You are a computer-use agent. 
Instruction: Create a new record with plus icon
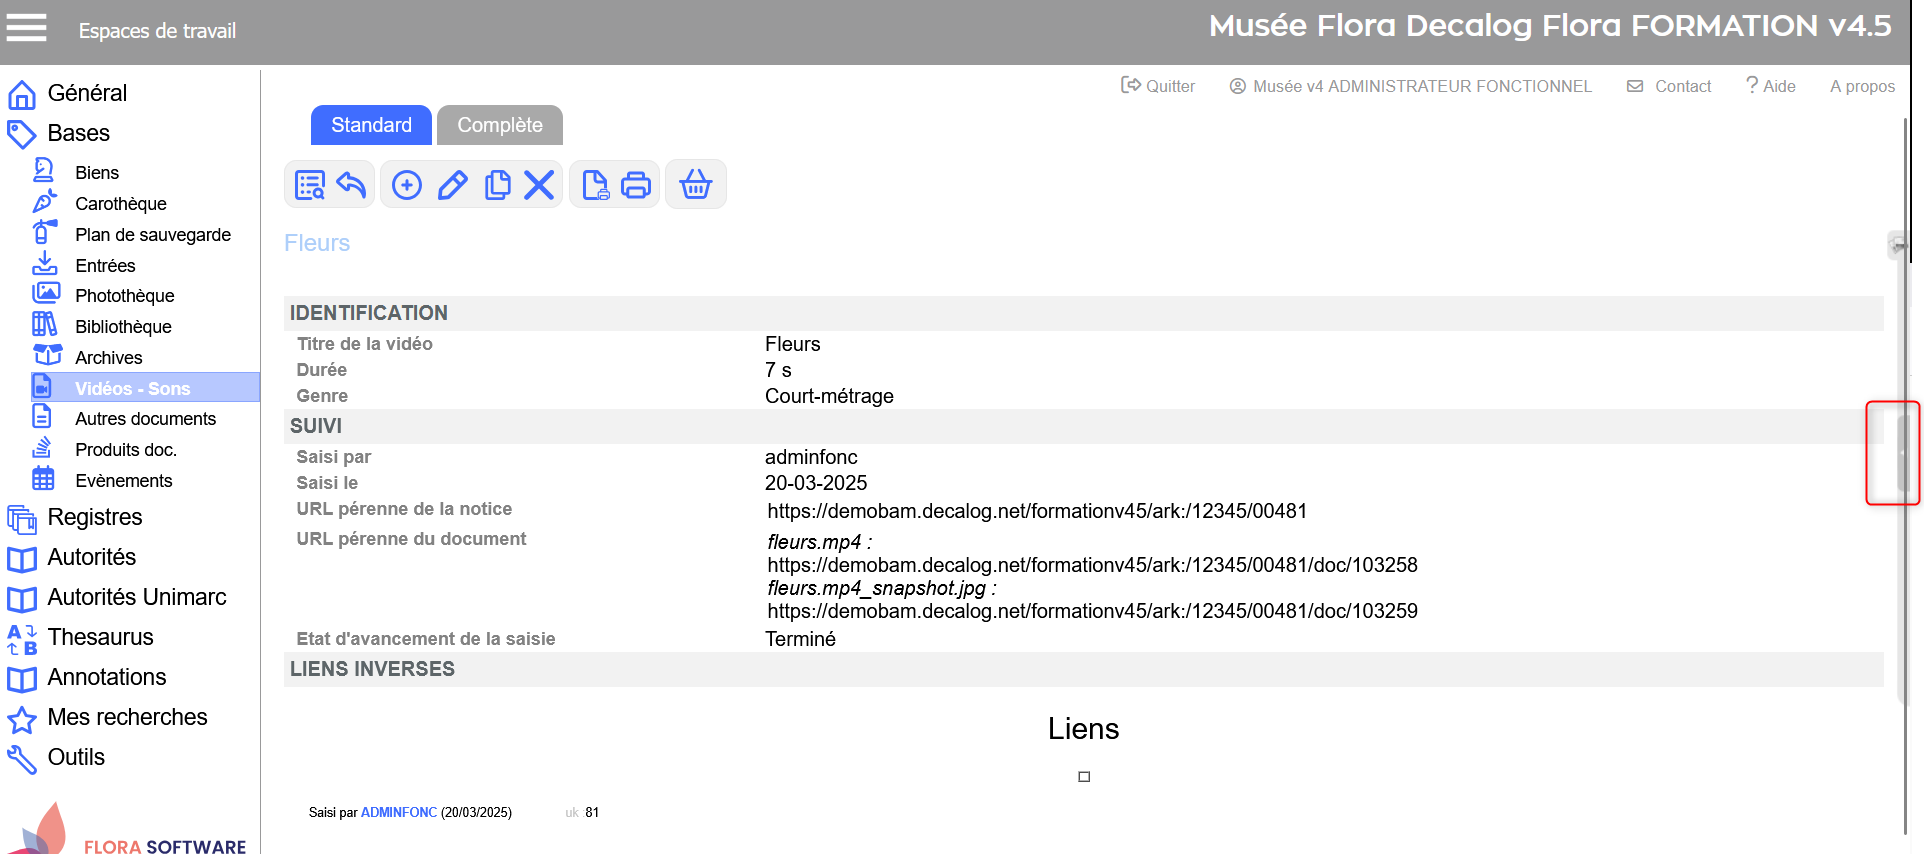[x=406, y=185]
